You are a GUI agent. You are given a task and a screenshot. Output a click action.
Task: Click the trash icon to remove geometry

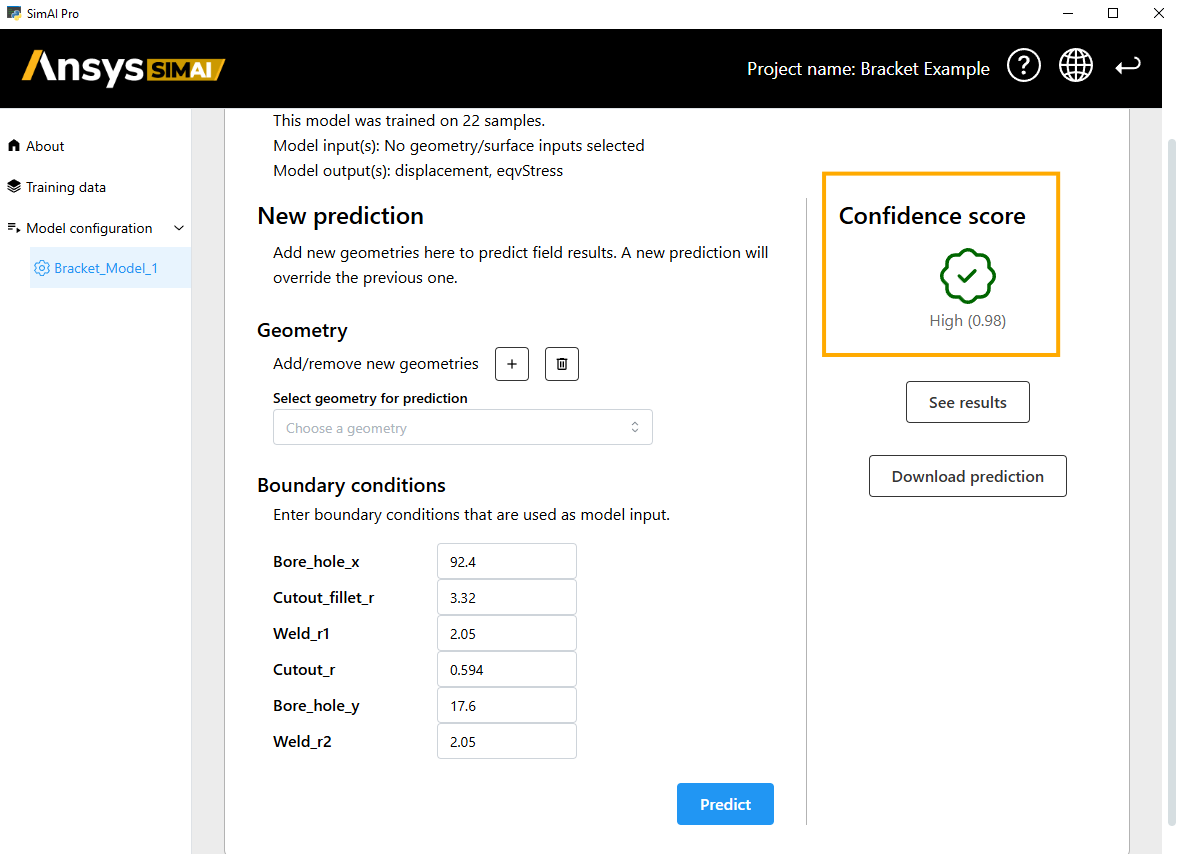561,364
